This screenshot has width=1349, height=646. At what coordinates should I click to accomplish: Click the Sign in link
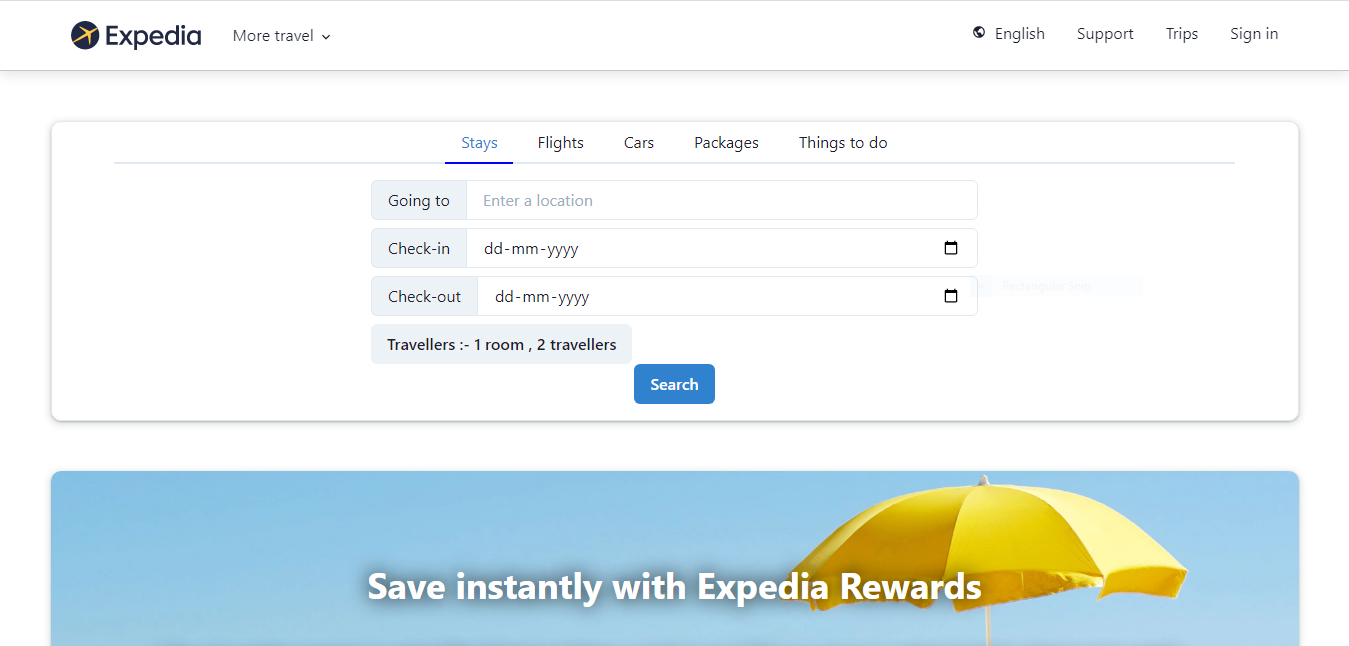pos(1254,34)
